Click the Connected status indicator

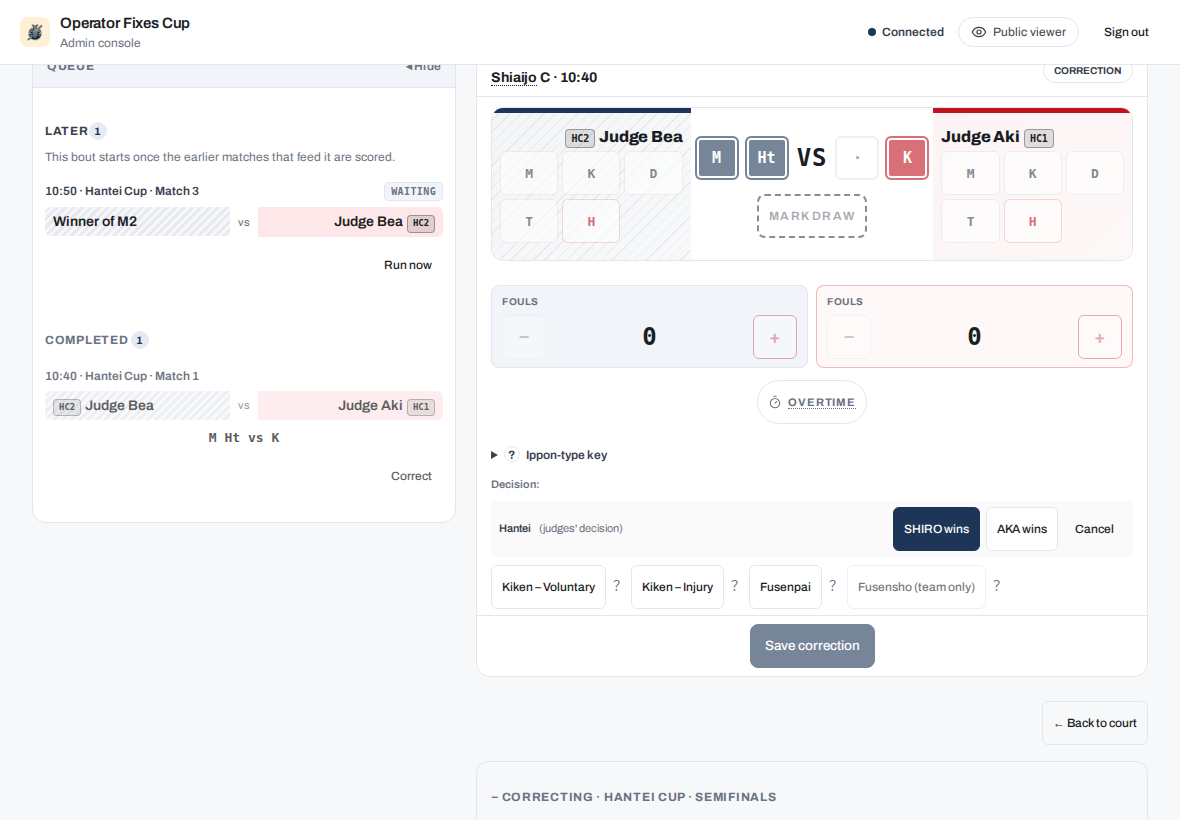pos(906,32)
